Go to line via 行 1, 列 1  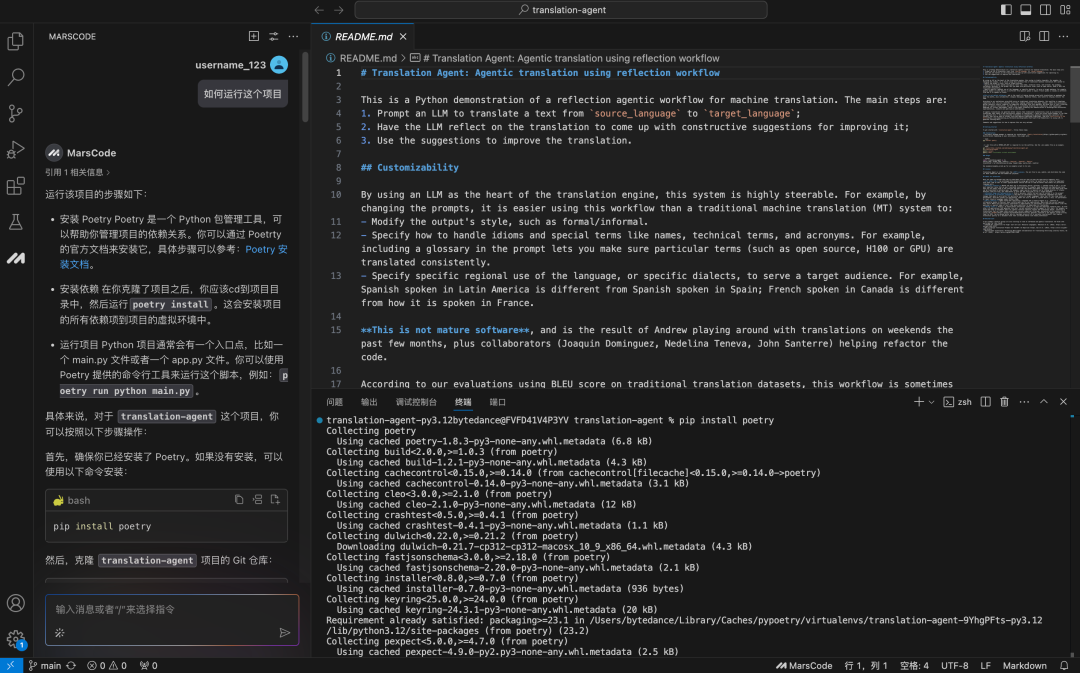coord(866,665)
